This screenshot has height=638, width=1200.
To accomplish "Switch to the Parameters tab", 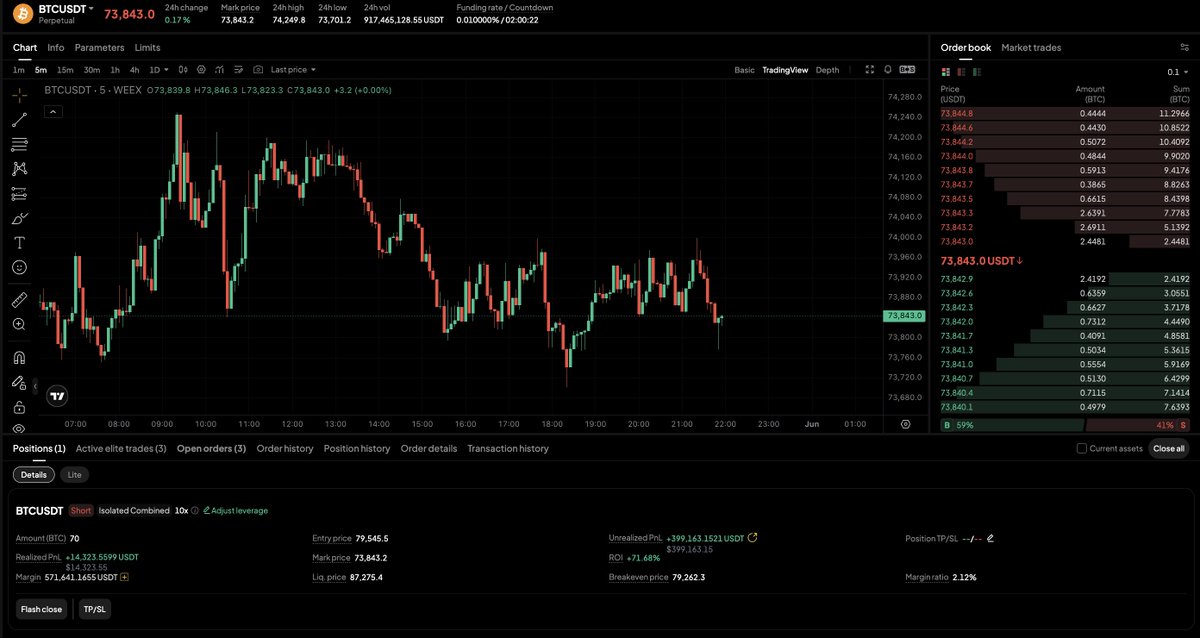I will coord(100,47).
